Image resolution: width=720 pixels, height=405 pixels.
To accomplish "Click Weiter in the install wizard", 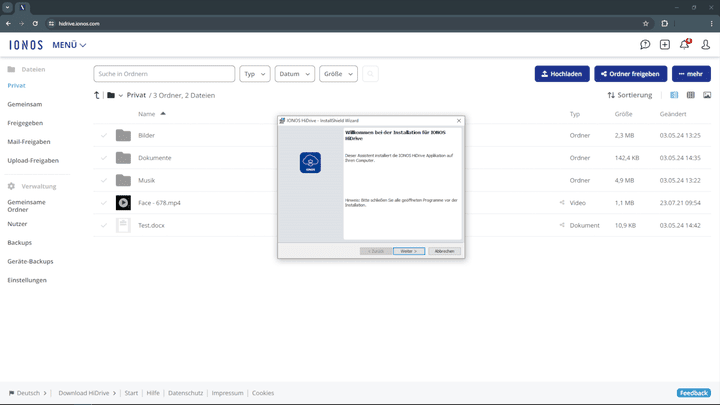I will coord(409,251).
